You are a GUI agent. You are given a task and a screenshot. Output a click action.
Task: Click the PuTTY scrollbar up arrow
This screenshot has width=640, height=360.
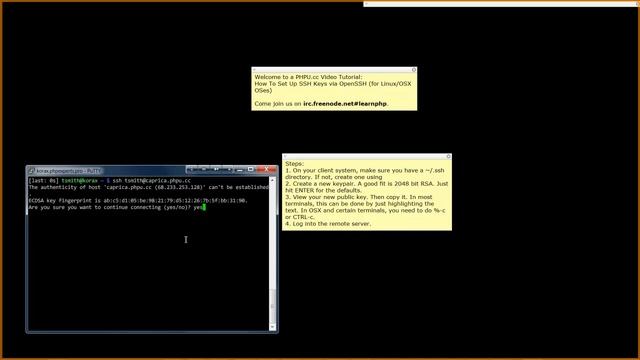click(272, 180)
